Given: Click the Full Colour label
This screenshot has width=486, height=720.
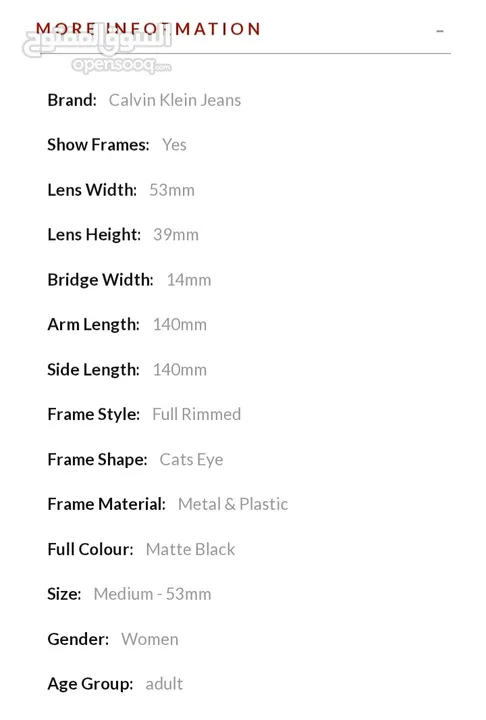Looking at the screenshot, I should tap(90, 549).
